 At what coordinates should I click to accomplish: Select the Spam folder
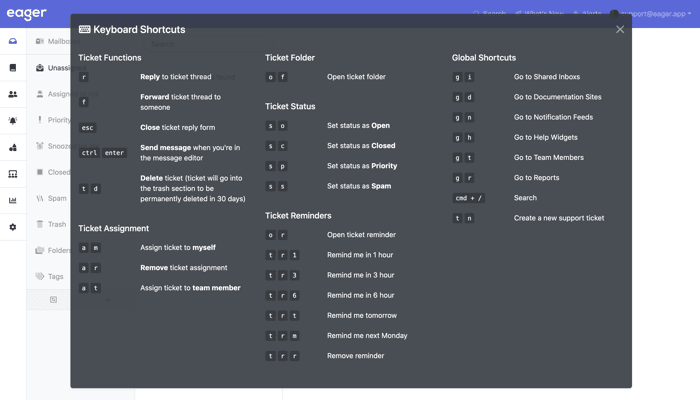pos(51,198)
